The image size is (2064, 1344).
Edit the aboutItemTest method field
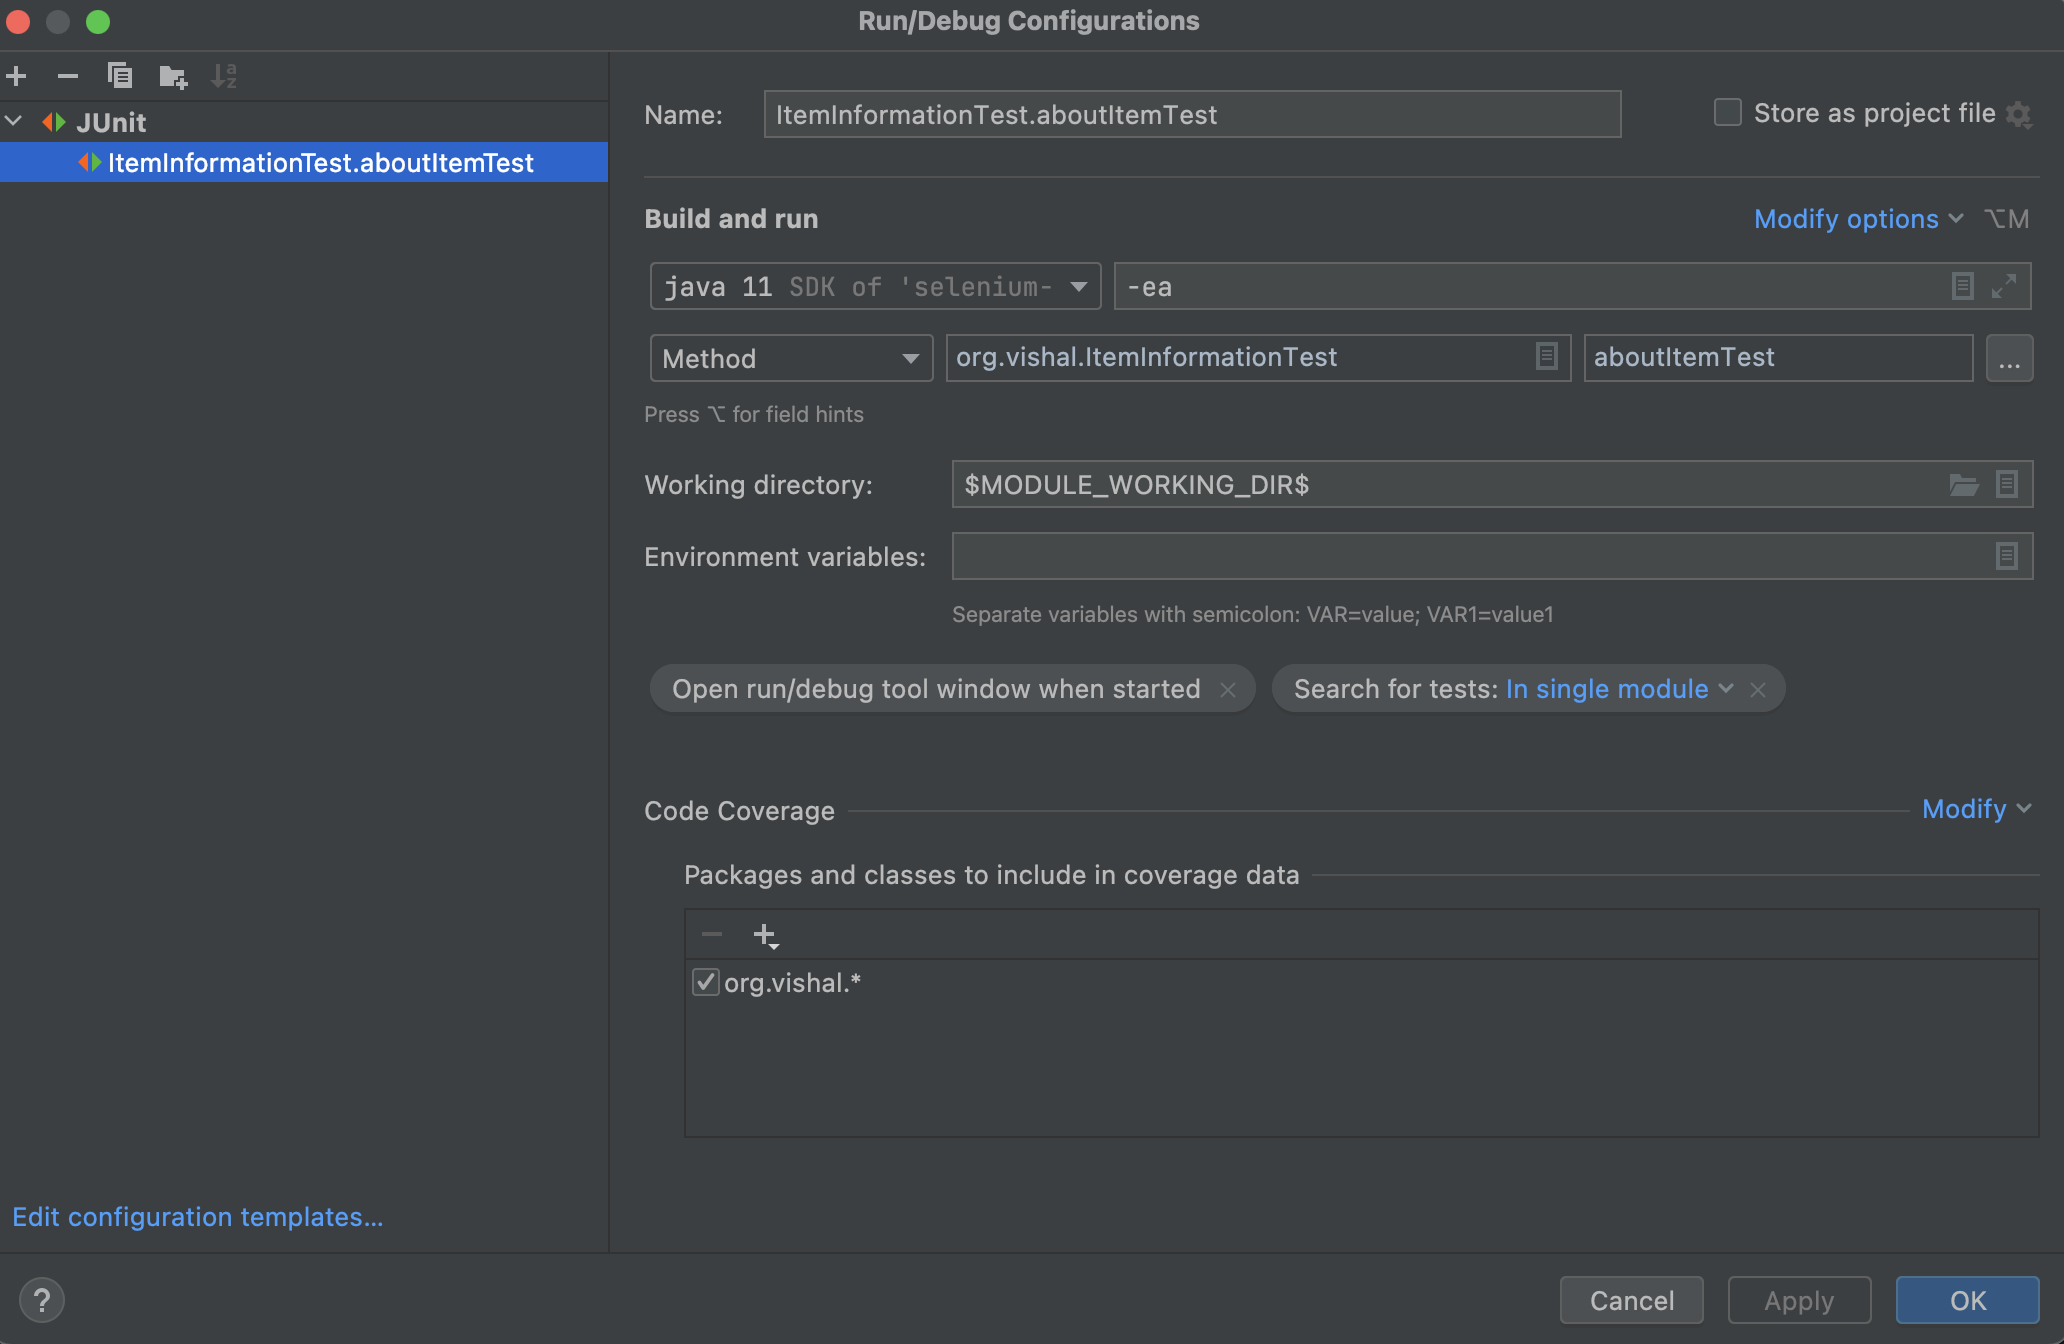(x=1778, y=358)
